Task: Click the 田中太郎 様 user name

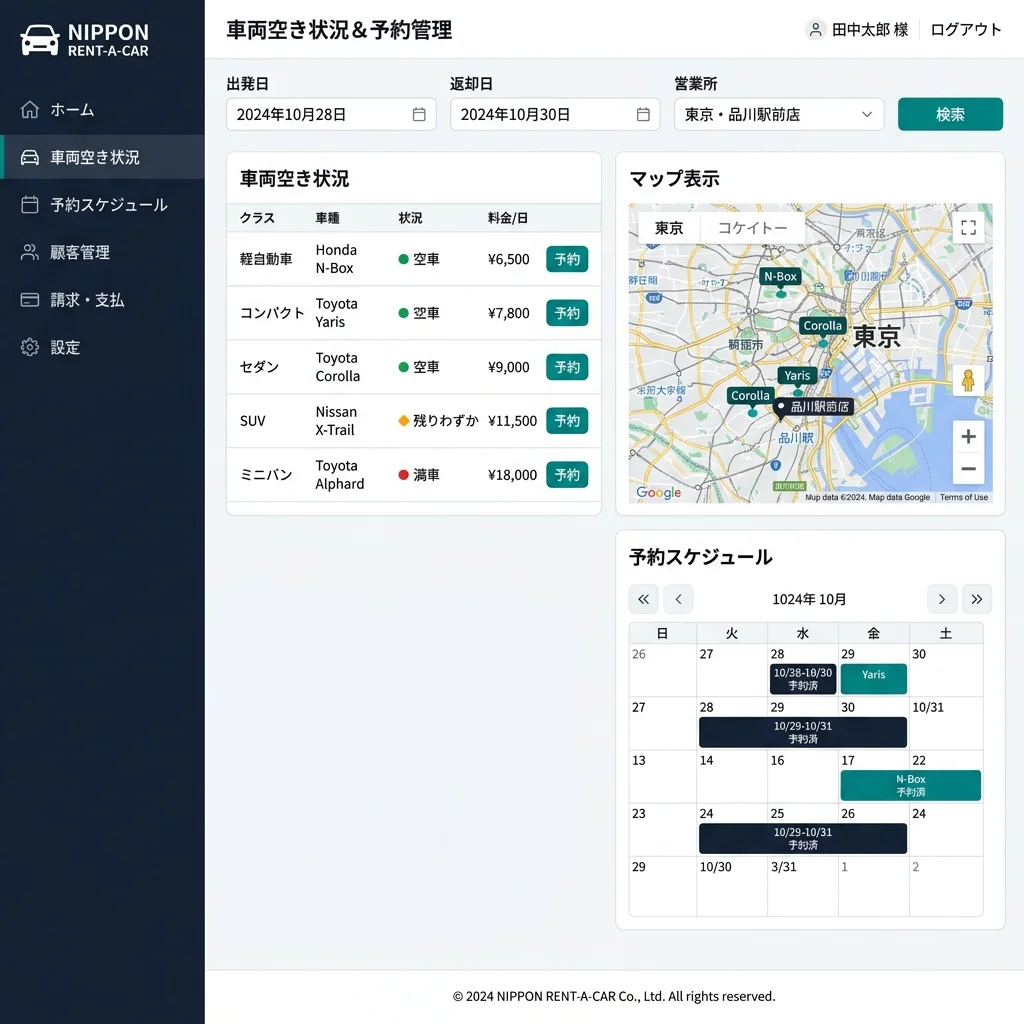Action: tap(870, 29)
